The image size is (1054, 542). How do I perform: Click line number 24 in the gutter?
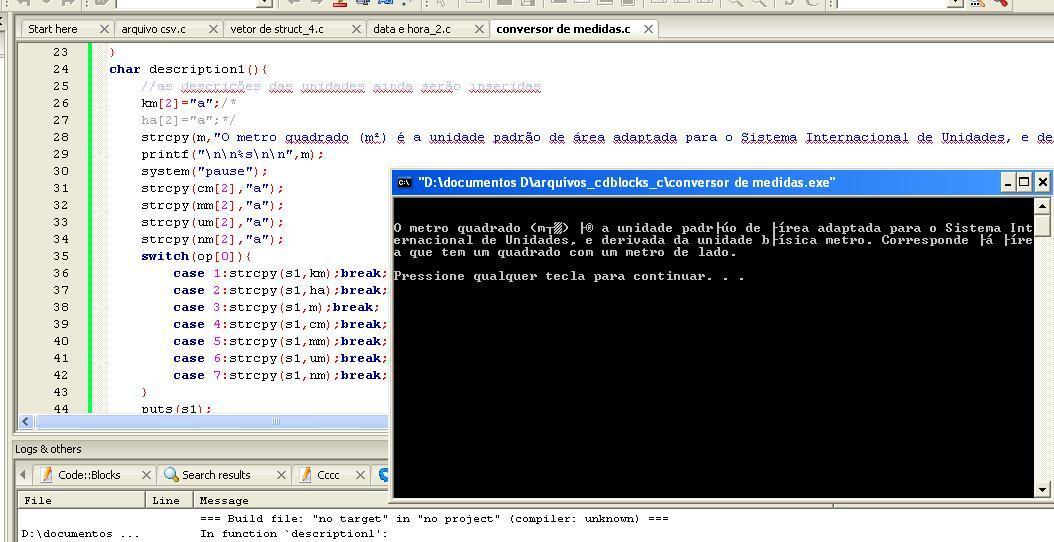pyautogui.click(x=60, y=69)
